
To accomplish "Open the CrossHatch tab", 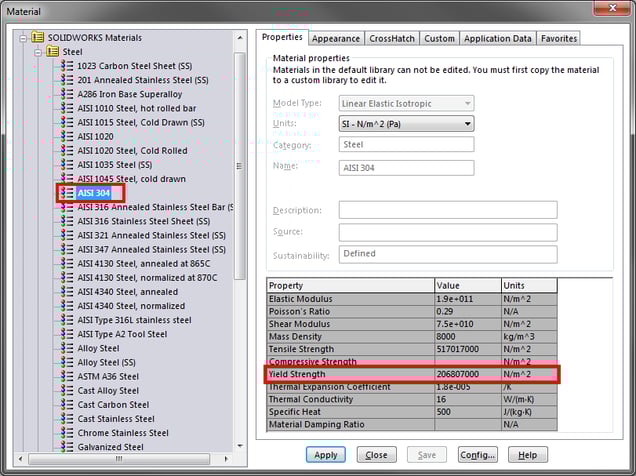I will [x=392, y=39].
